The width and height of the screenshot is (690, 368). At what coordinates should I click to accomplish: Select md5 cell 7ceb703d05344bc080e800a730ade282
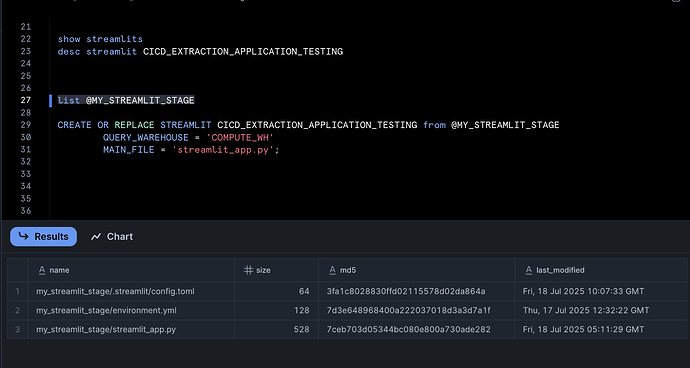(417, 329)
